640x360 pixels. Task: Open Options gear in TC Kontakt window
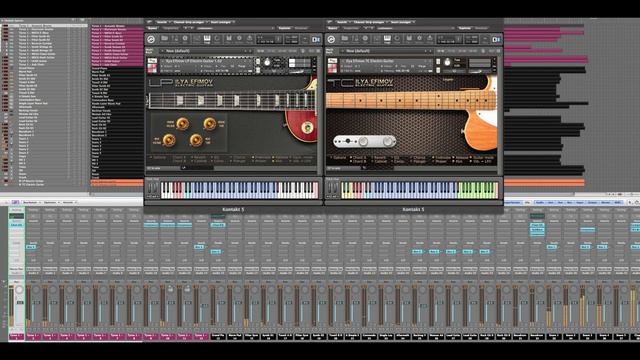pos(420,39)
